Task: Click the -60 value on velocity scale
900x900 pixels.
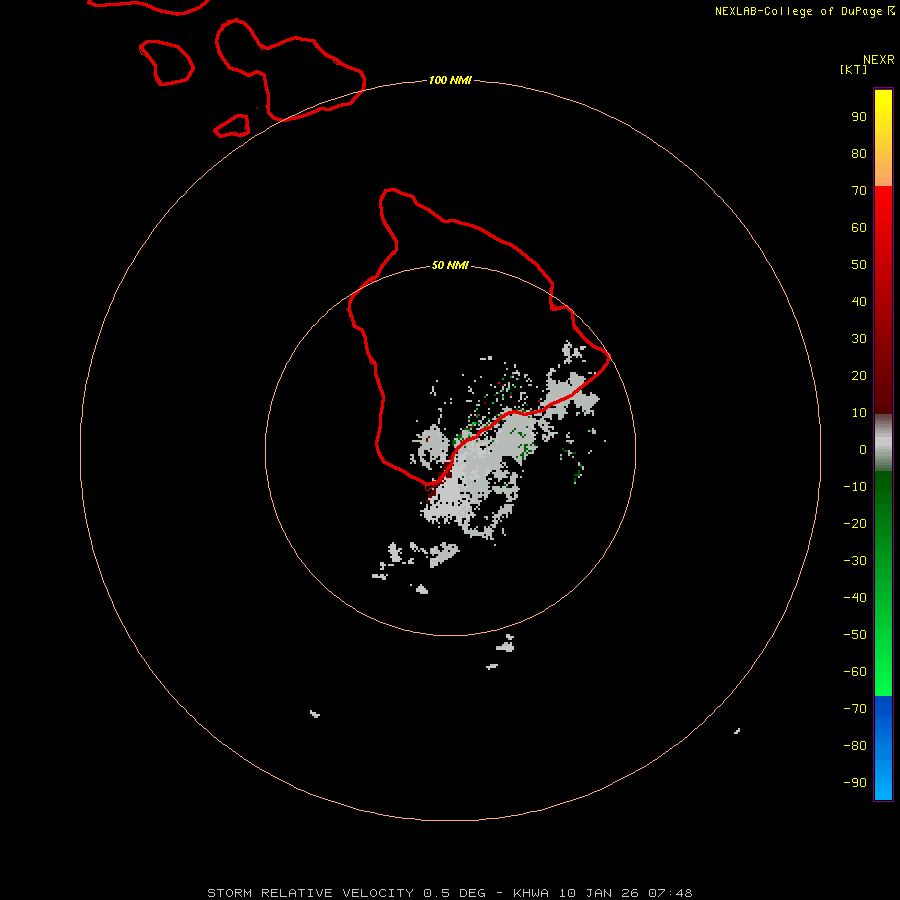Action: pyautogui.click(x=855, y=672)
